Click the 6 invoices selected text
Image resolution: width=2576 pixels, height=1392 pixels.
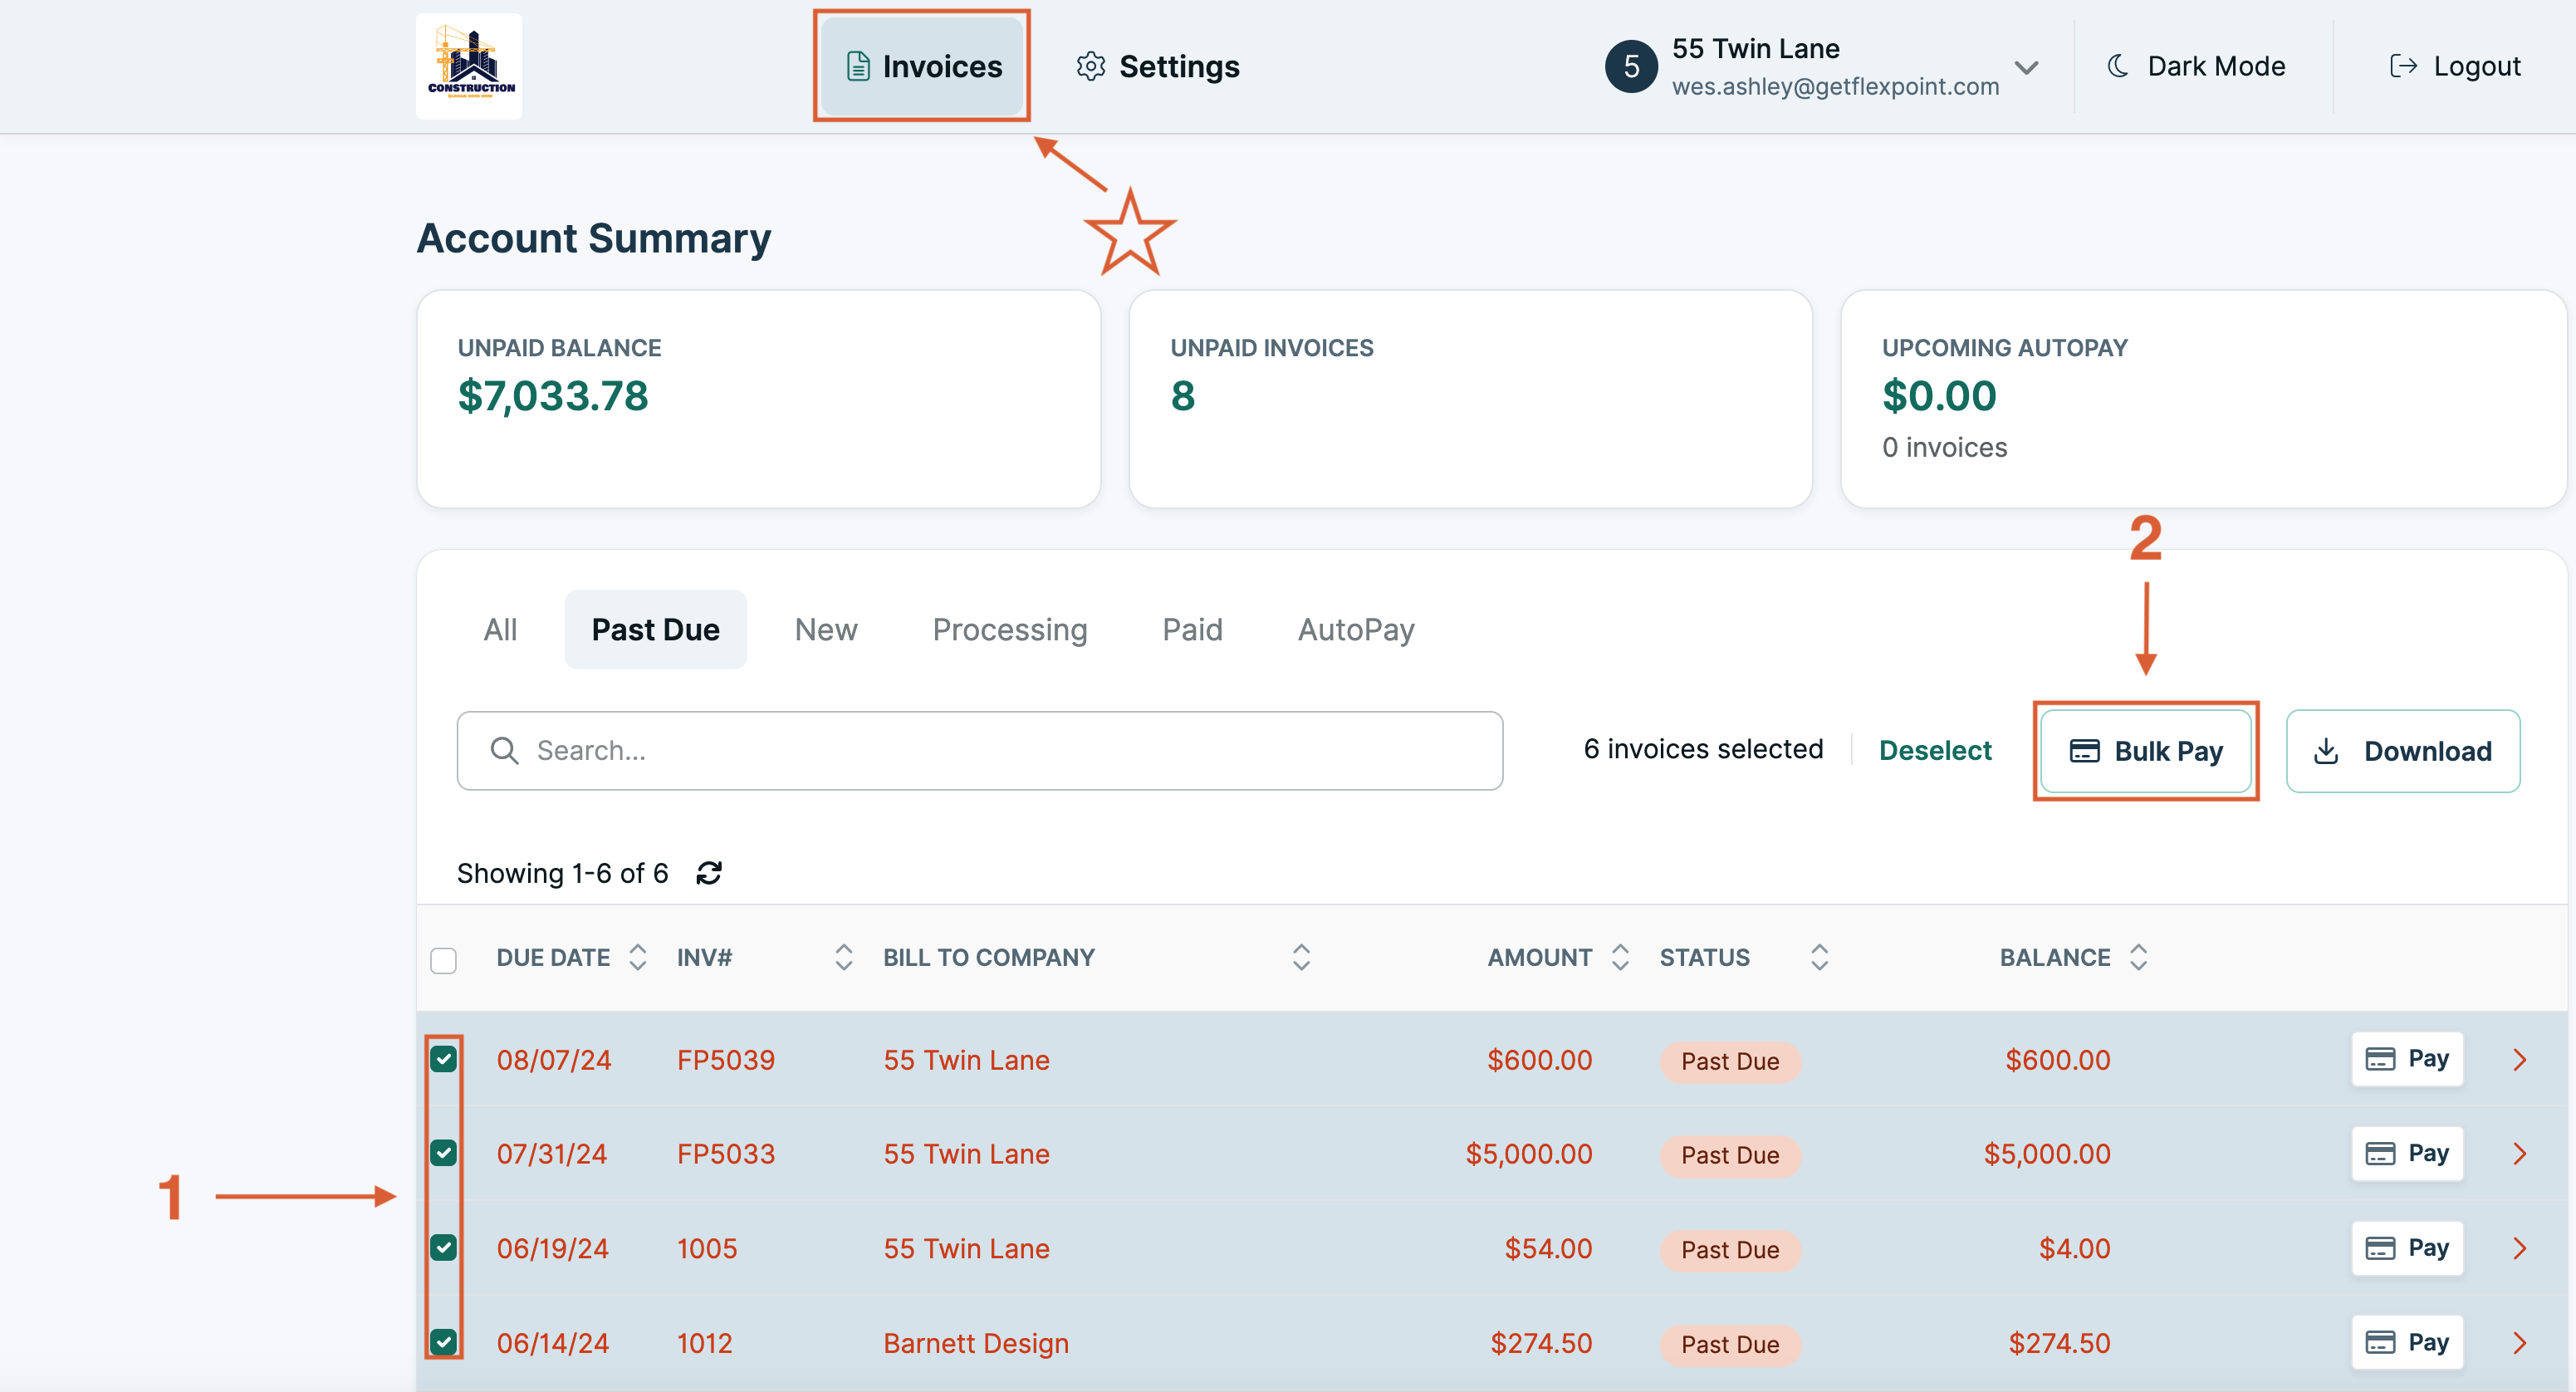[1703, 749]
